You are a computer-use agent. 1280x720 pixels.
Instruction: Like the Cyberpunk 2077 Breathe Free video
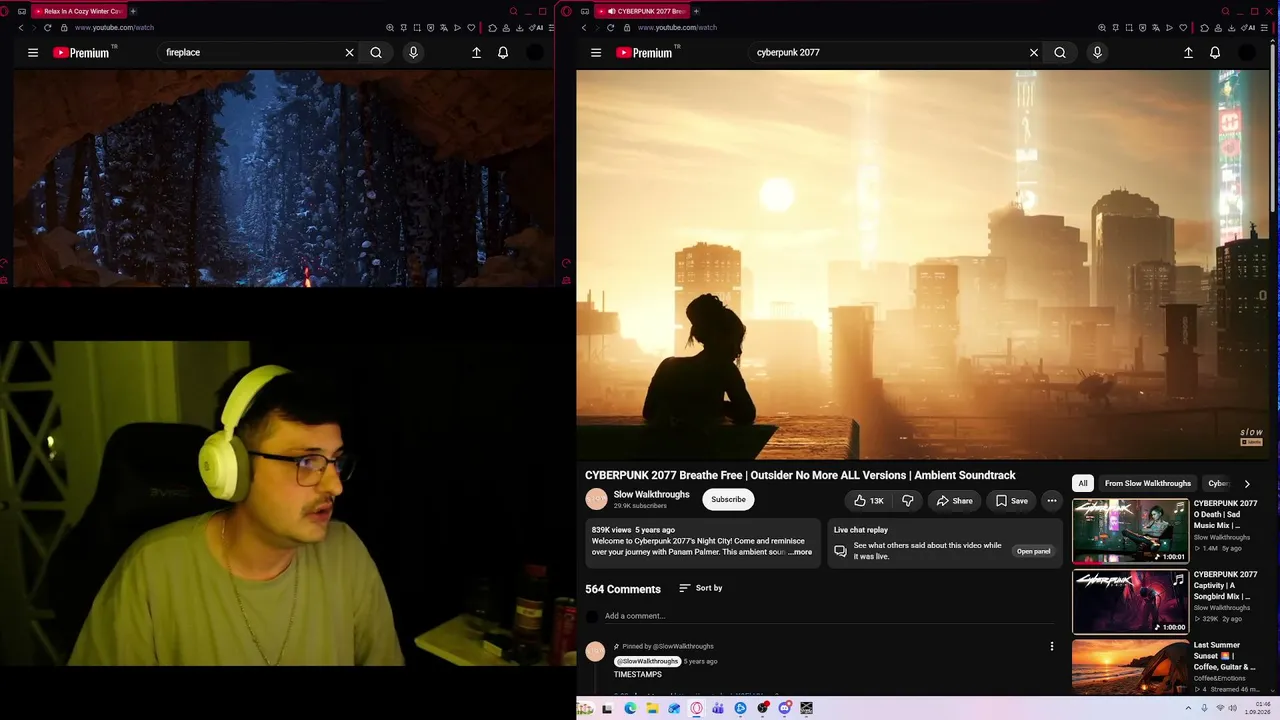tap(867, 500)
